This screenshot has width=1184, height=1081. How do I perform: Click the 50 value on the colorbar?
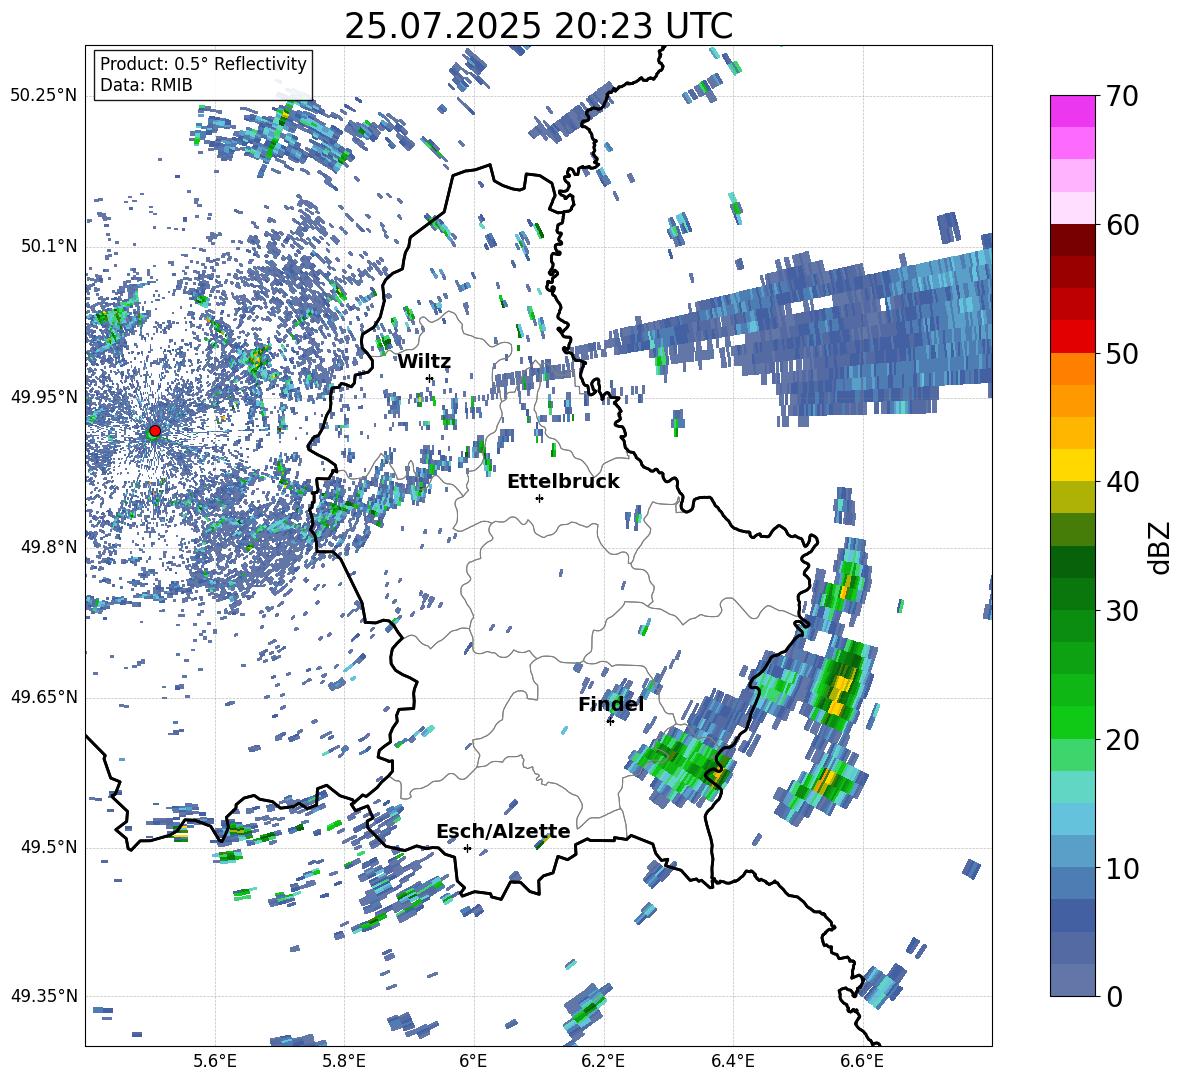click(1121, 353)
